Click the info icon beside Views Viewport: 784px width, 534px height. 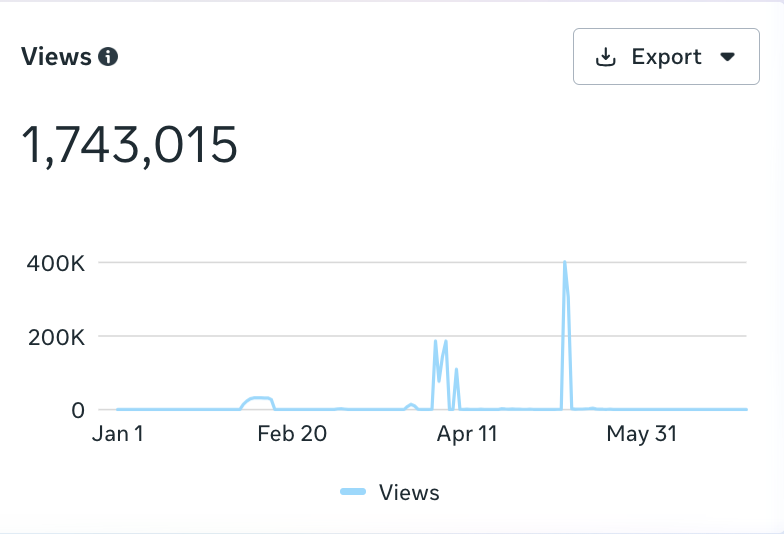pyautogui.click(x=108, y=57)
